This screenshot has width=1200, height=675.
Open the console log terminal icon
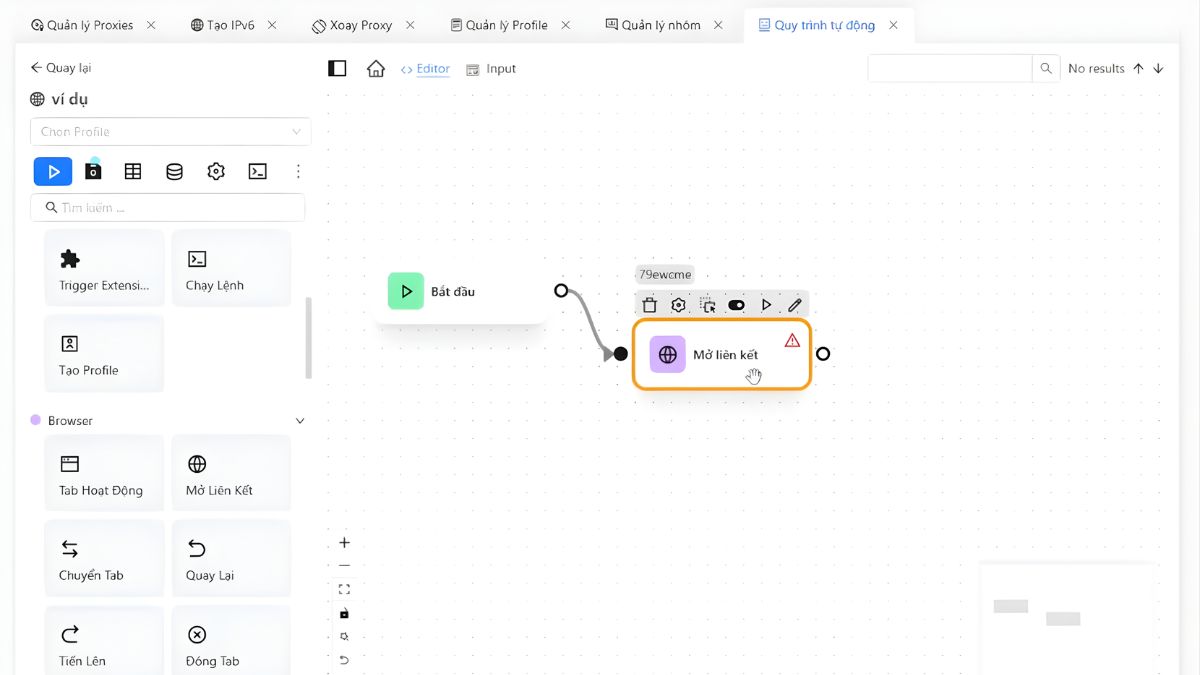(x=257, y=172)
